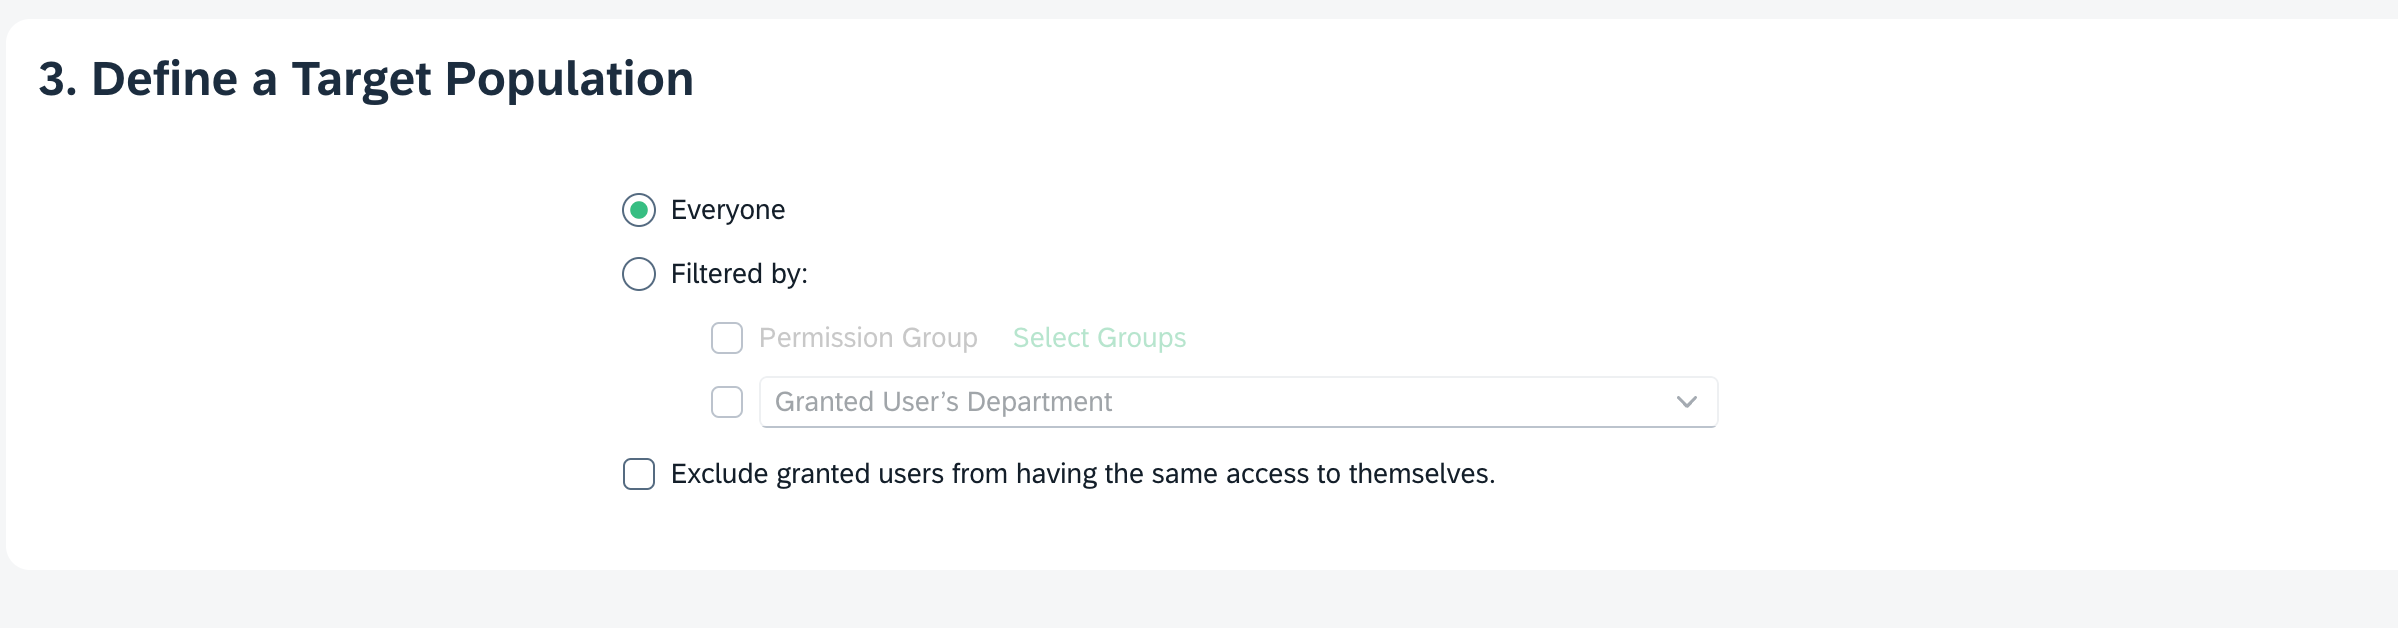
Task: Select the Everyone radio button
Action: point(639,210)
